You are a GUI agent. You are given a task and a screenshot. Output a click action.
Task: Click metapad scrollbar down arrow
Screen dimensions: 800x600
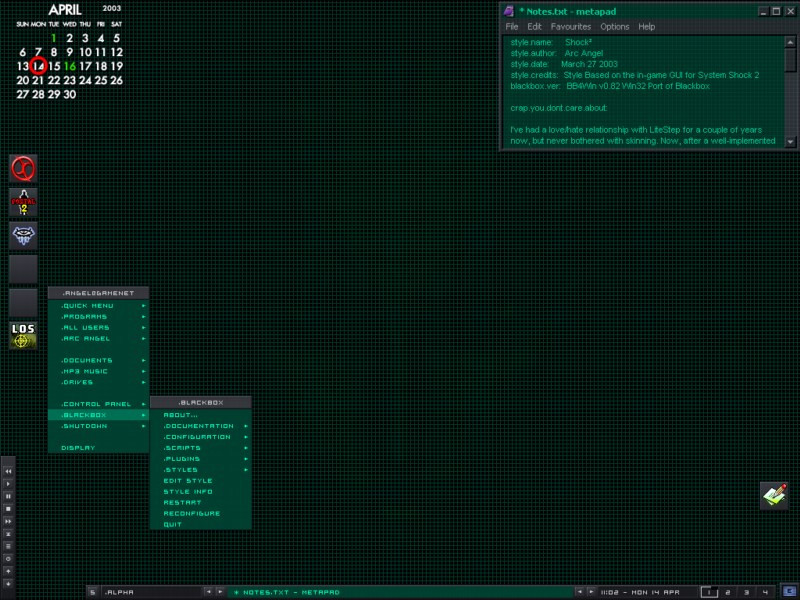(x=790, y=141)
